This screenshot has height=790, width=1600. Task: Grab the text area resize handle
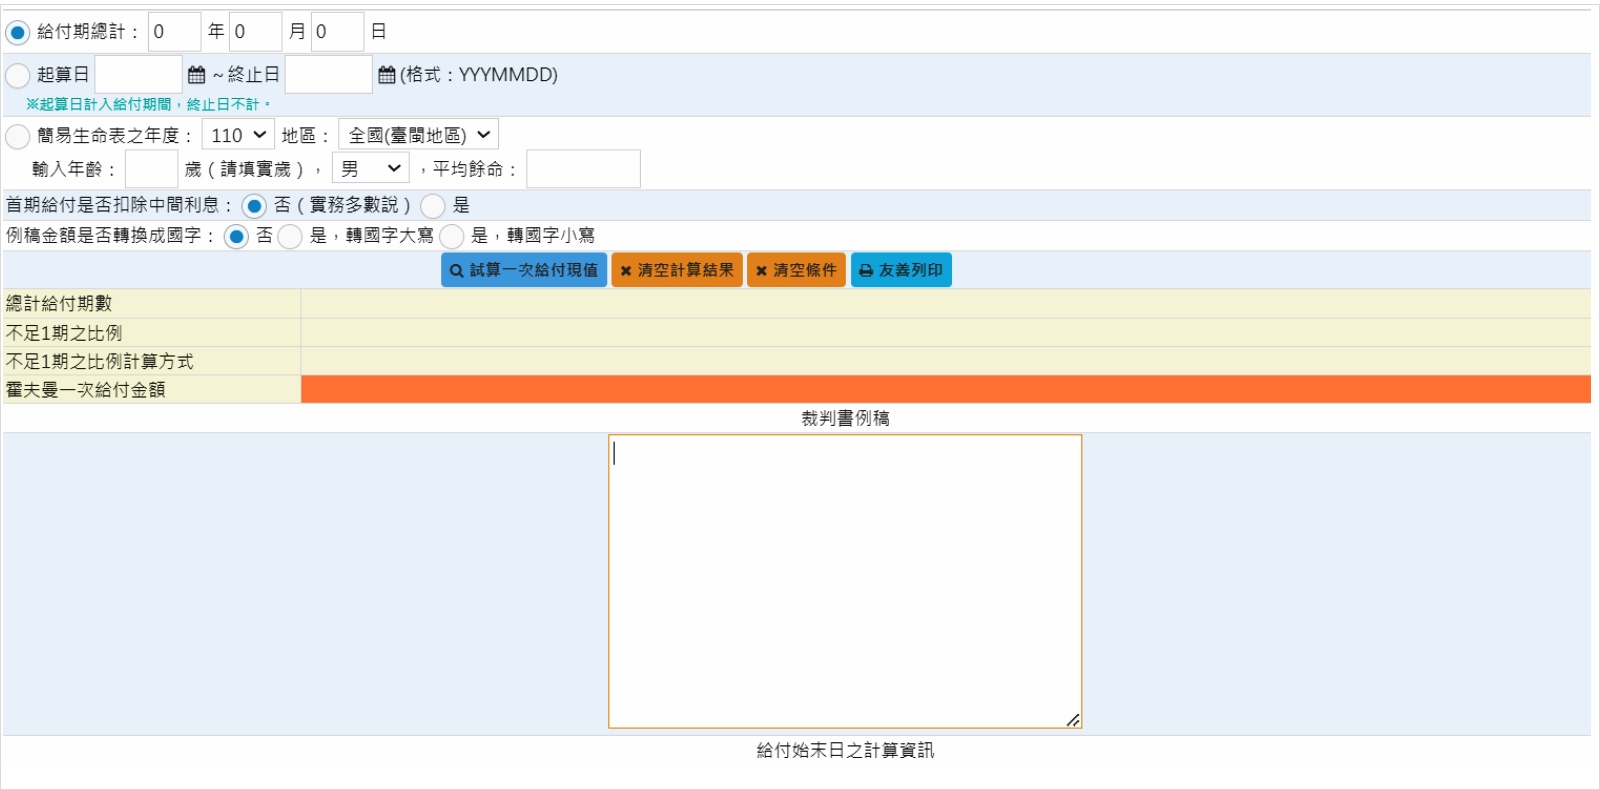pyautogui.click(x=1073, y=720)
